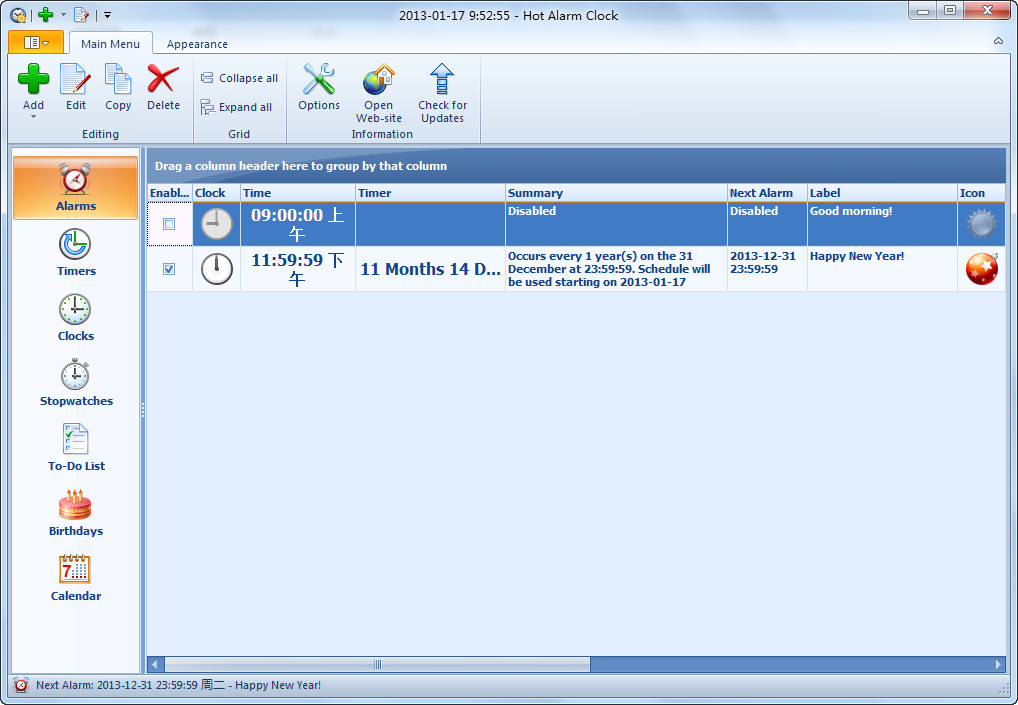Click the horizontal scrollbar thumb
Screen dimensions: 1018x705
click(377, 664)
